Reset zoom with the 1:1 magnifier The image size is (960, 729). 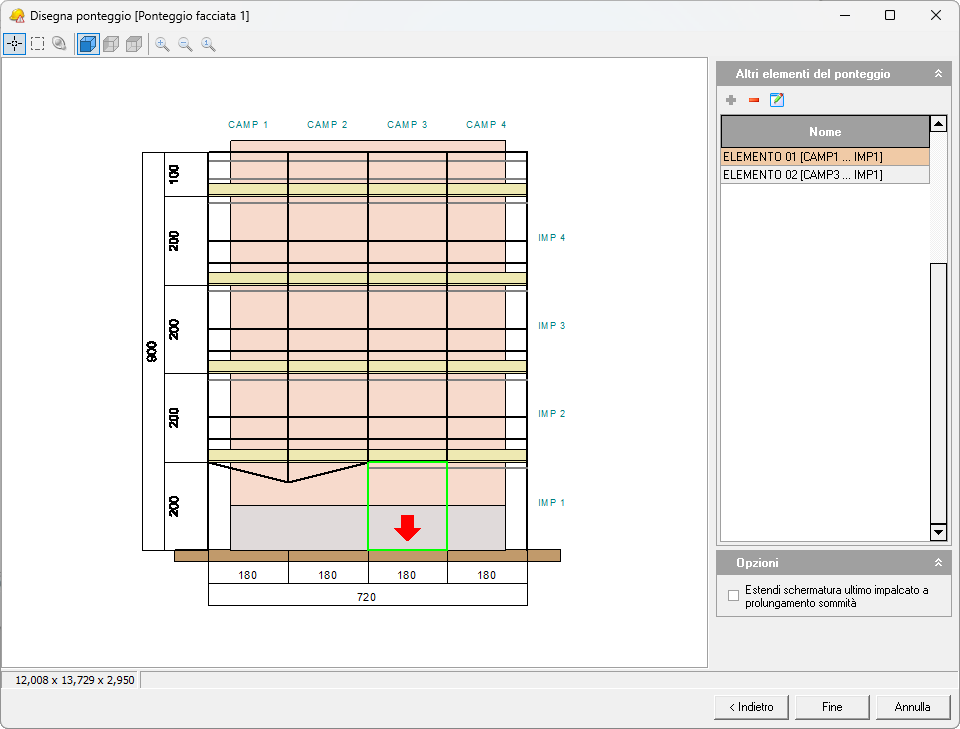(x=208, y=44)
